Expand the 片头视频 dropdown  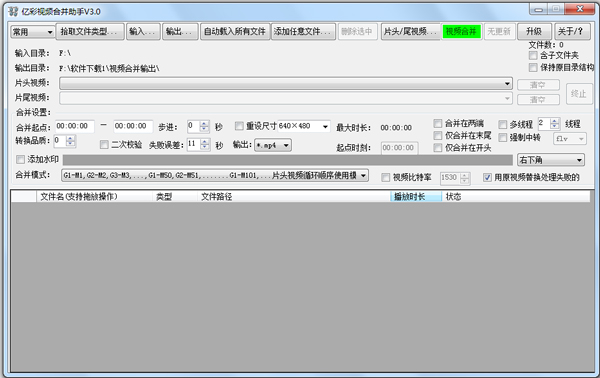[507, 83]
